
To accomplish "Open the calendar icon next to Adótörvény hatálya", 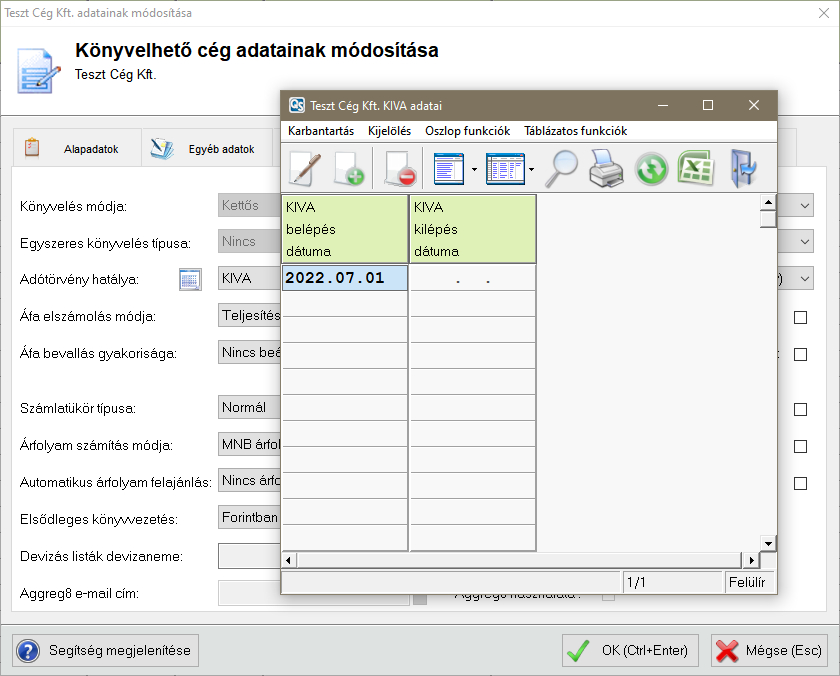I will (190, 280).
